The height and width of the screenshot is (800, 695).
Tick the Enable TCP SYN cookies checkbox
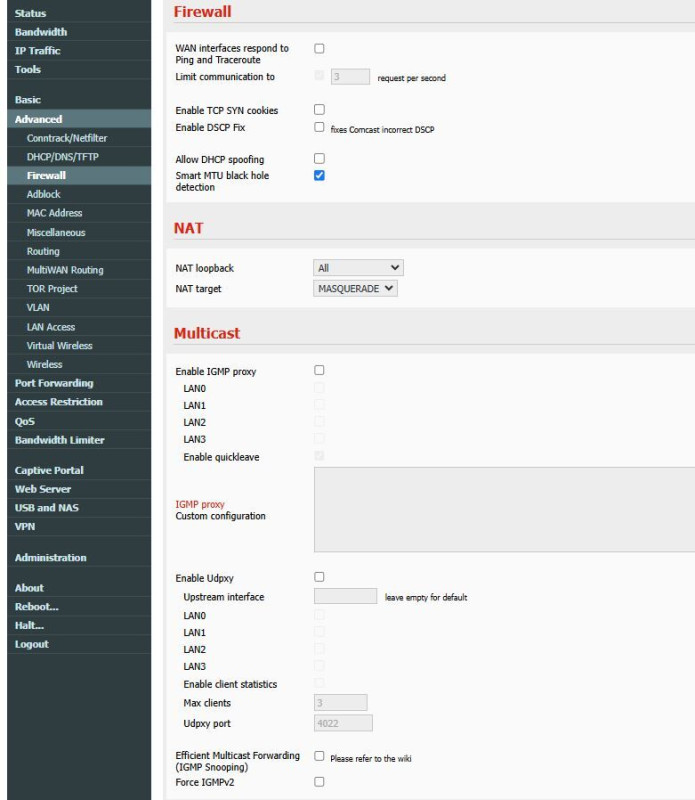point(319,110)
